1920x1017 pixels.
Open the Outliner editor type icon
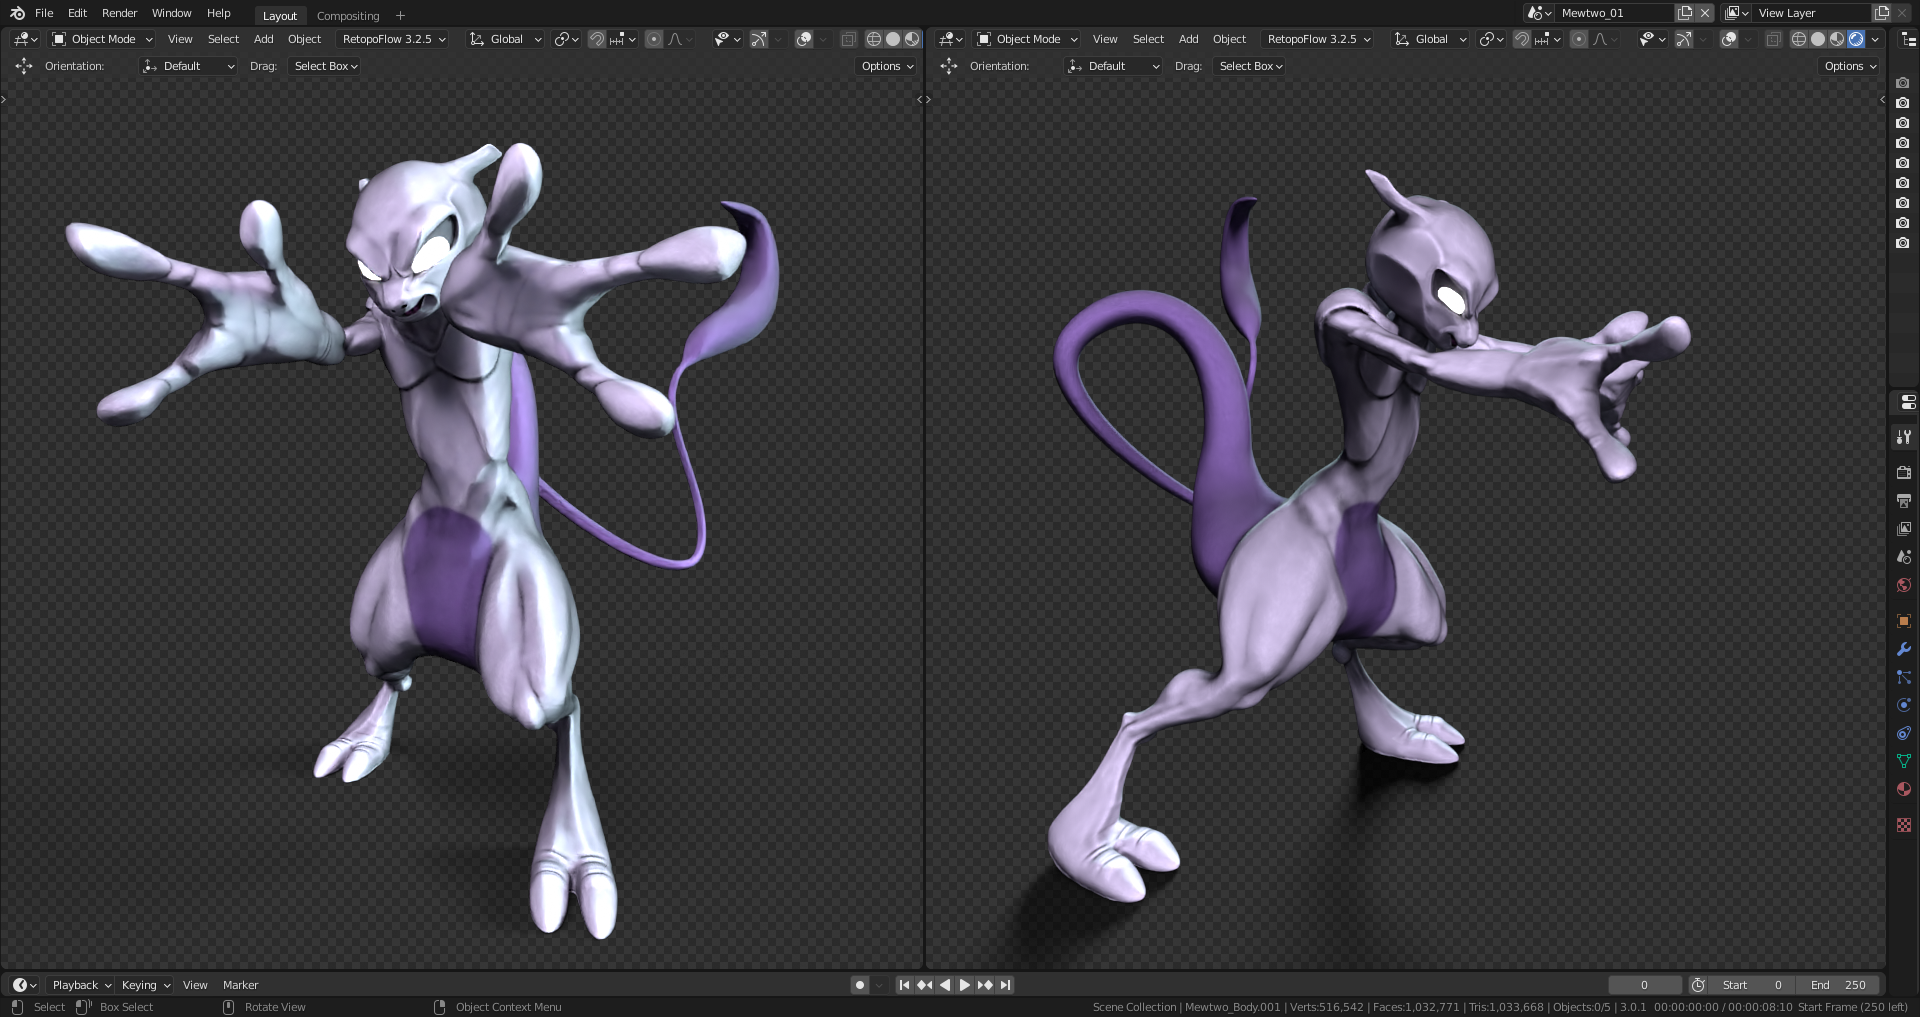pyautogui.click(x=1907, y=39)
